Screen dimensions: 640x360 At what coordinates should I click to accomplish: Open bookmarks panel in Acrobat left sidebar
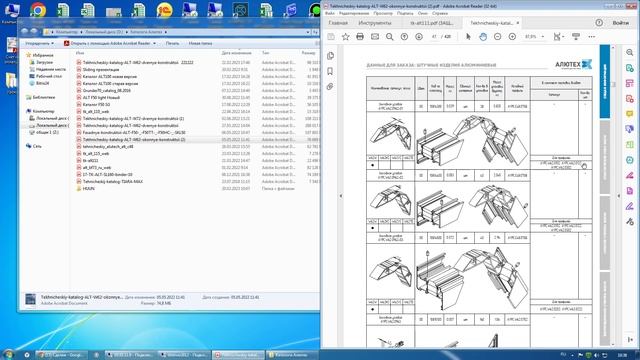330,71
